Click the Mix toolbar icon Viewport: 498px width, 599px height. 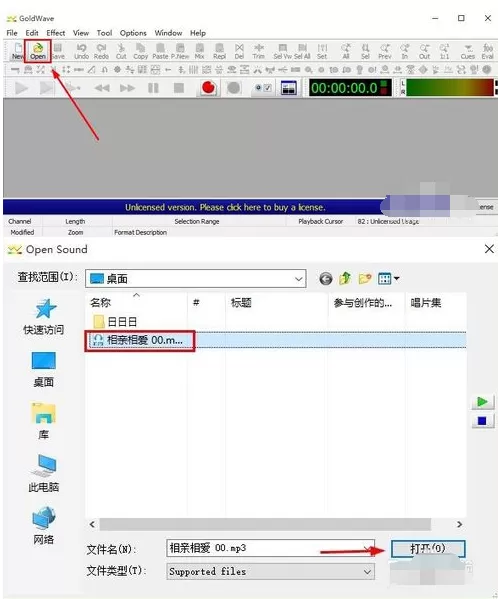click(x=199, y=51)
